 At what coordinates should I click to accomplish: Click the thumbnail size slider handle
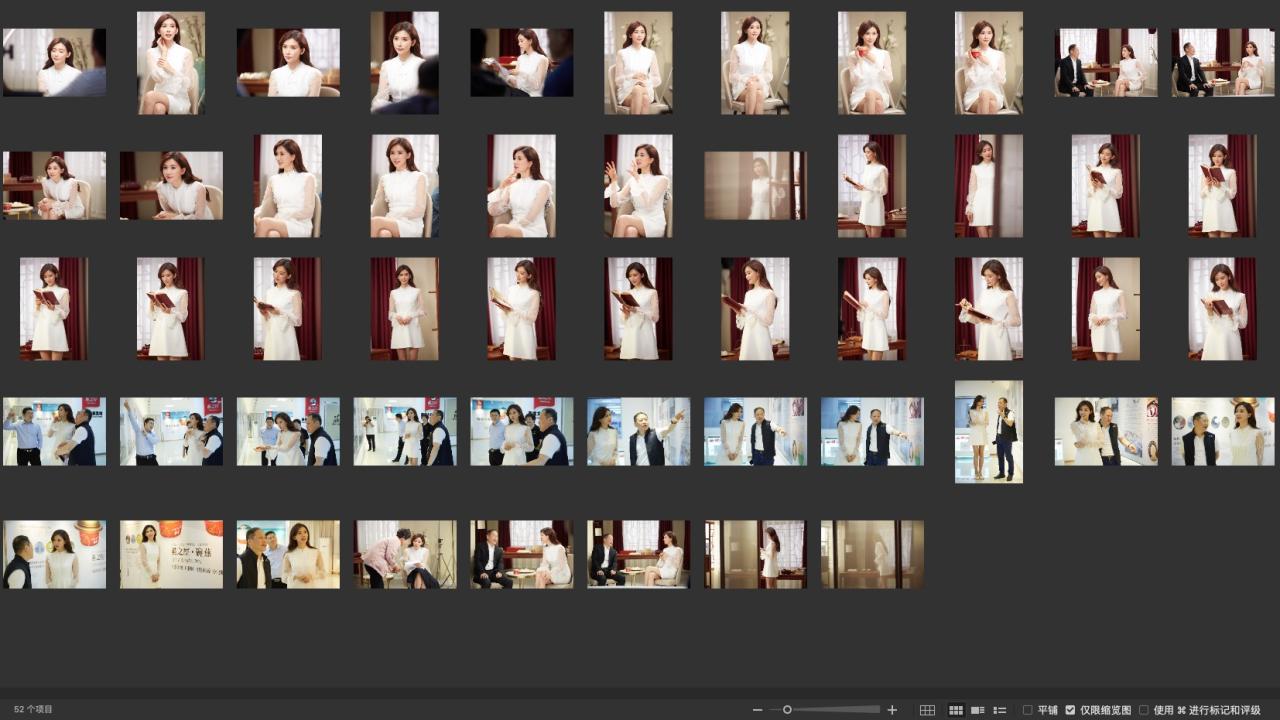tap(787, 710)
